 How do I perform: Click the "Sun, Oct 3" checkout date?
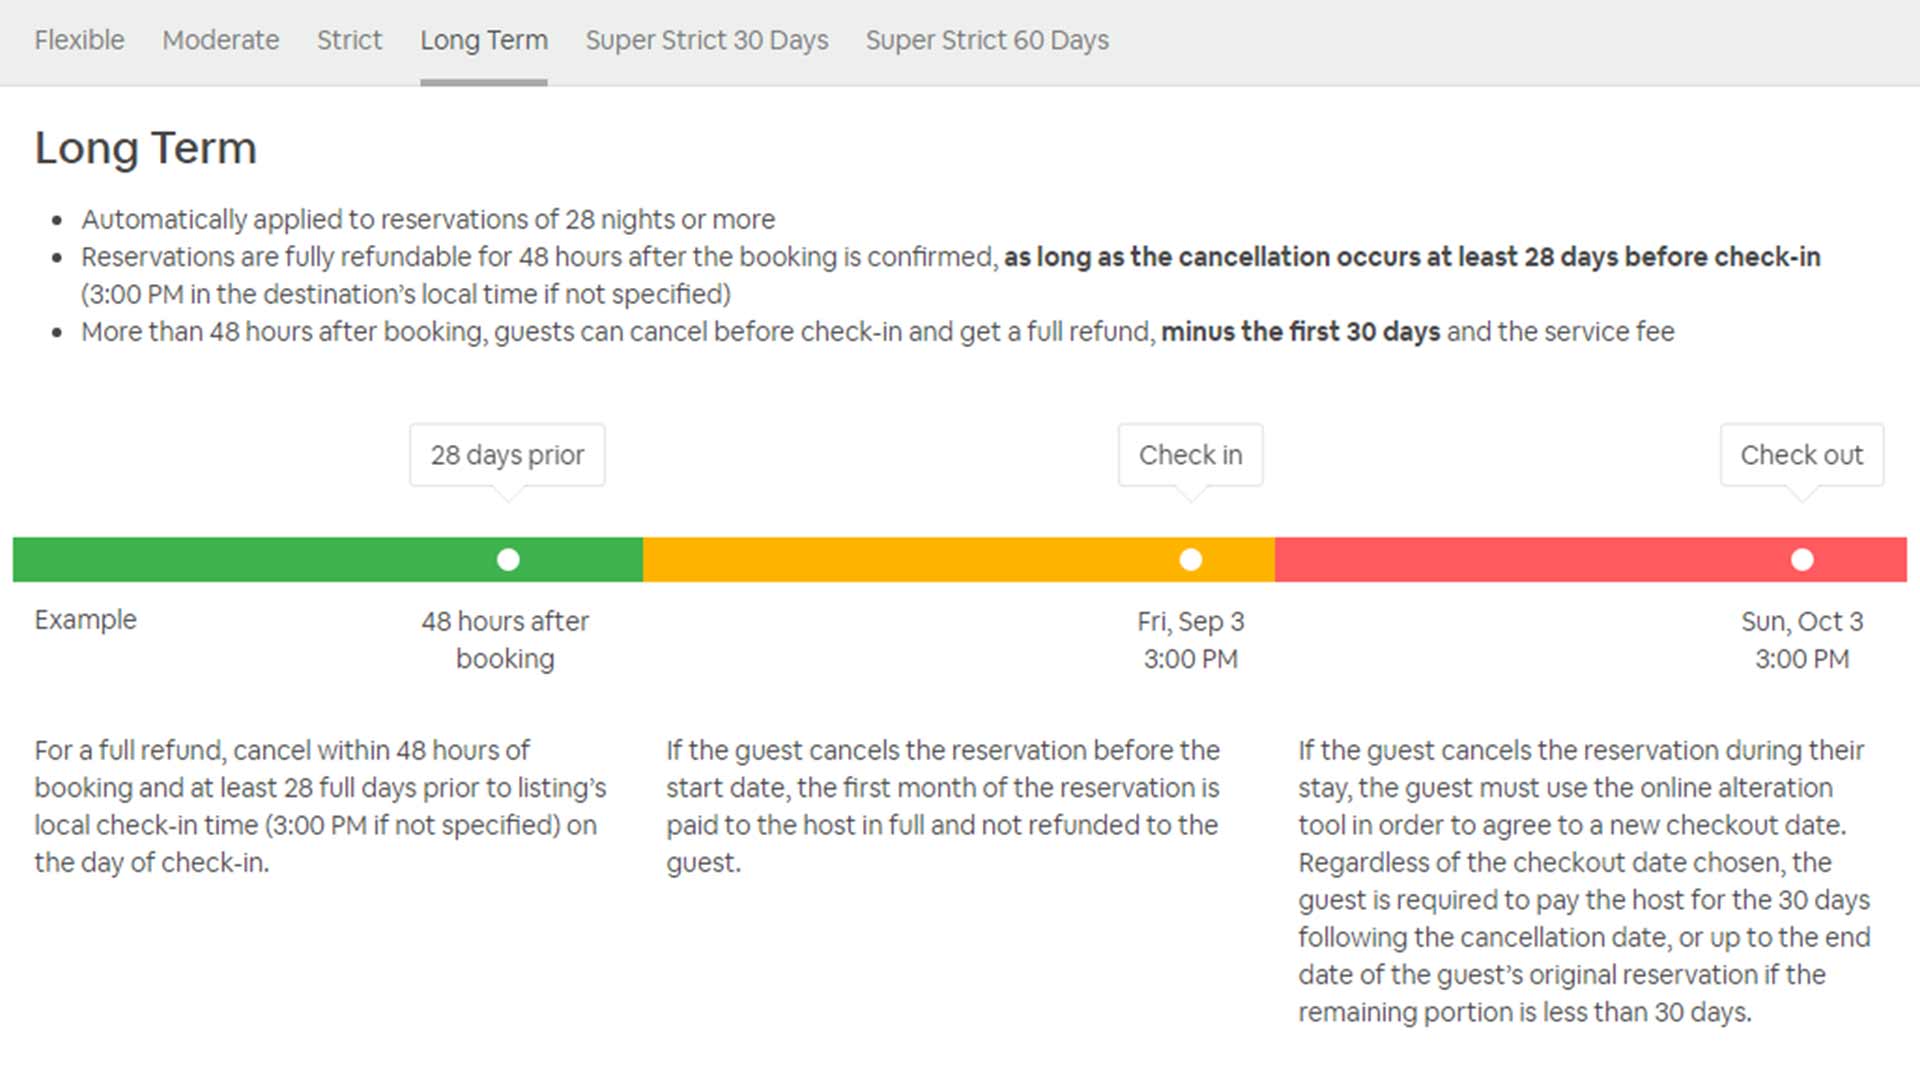click(1801, 622)
